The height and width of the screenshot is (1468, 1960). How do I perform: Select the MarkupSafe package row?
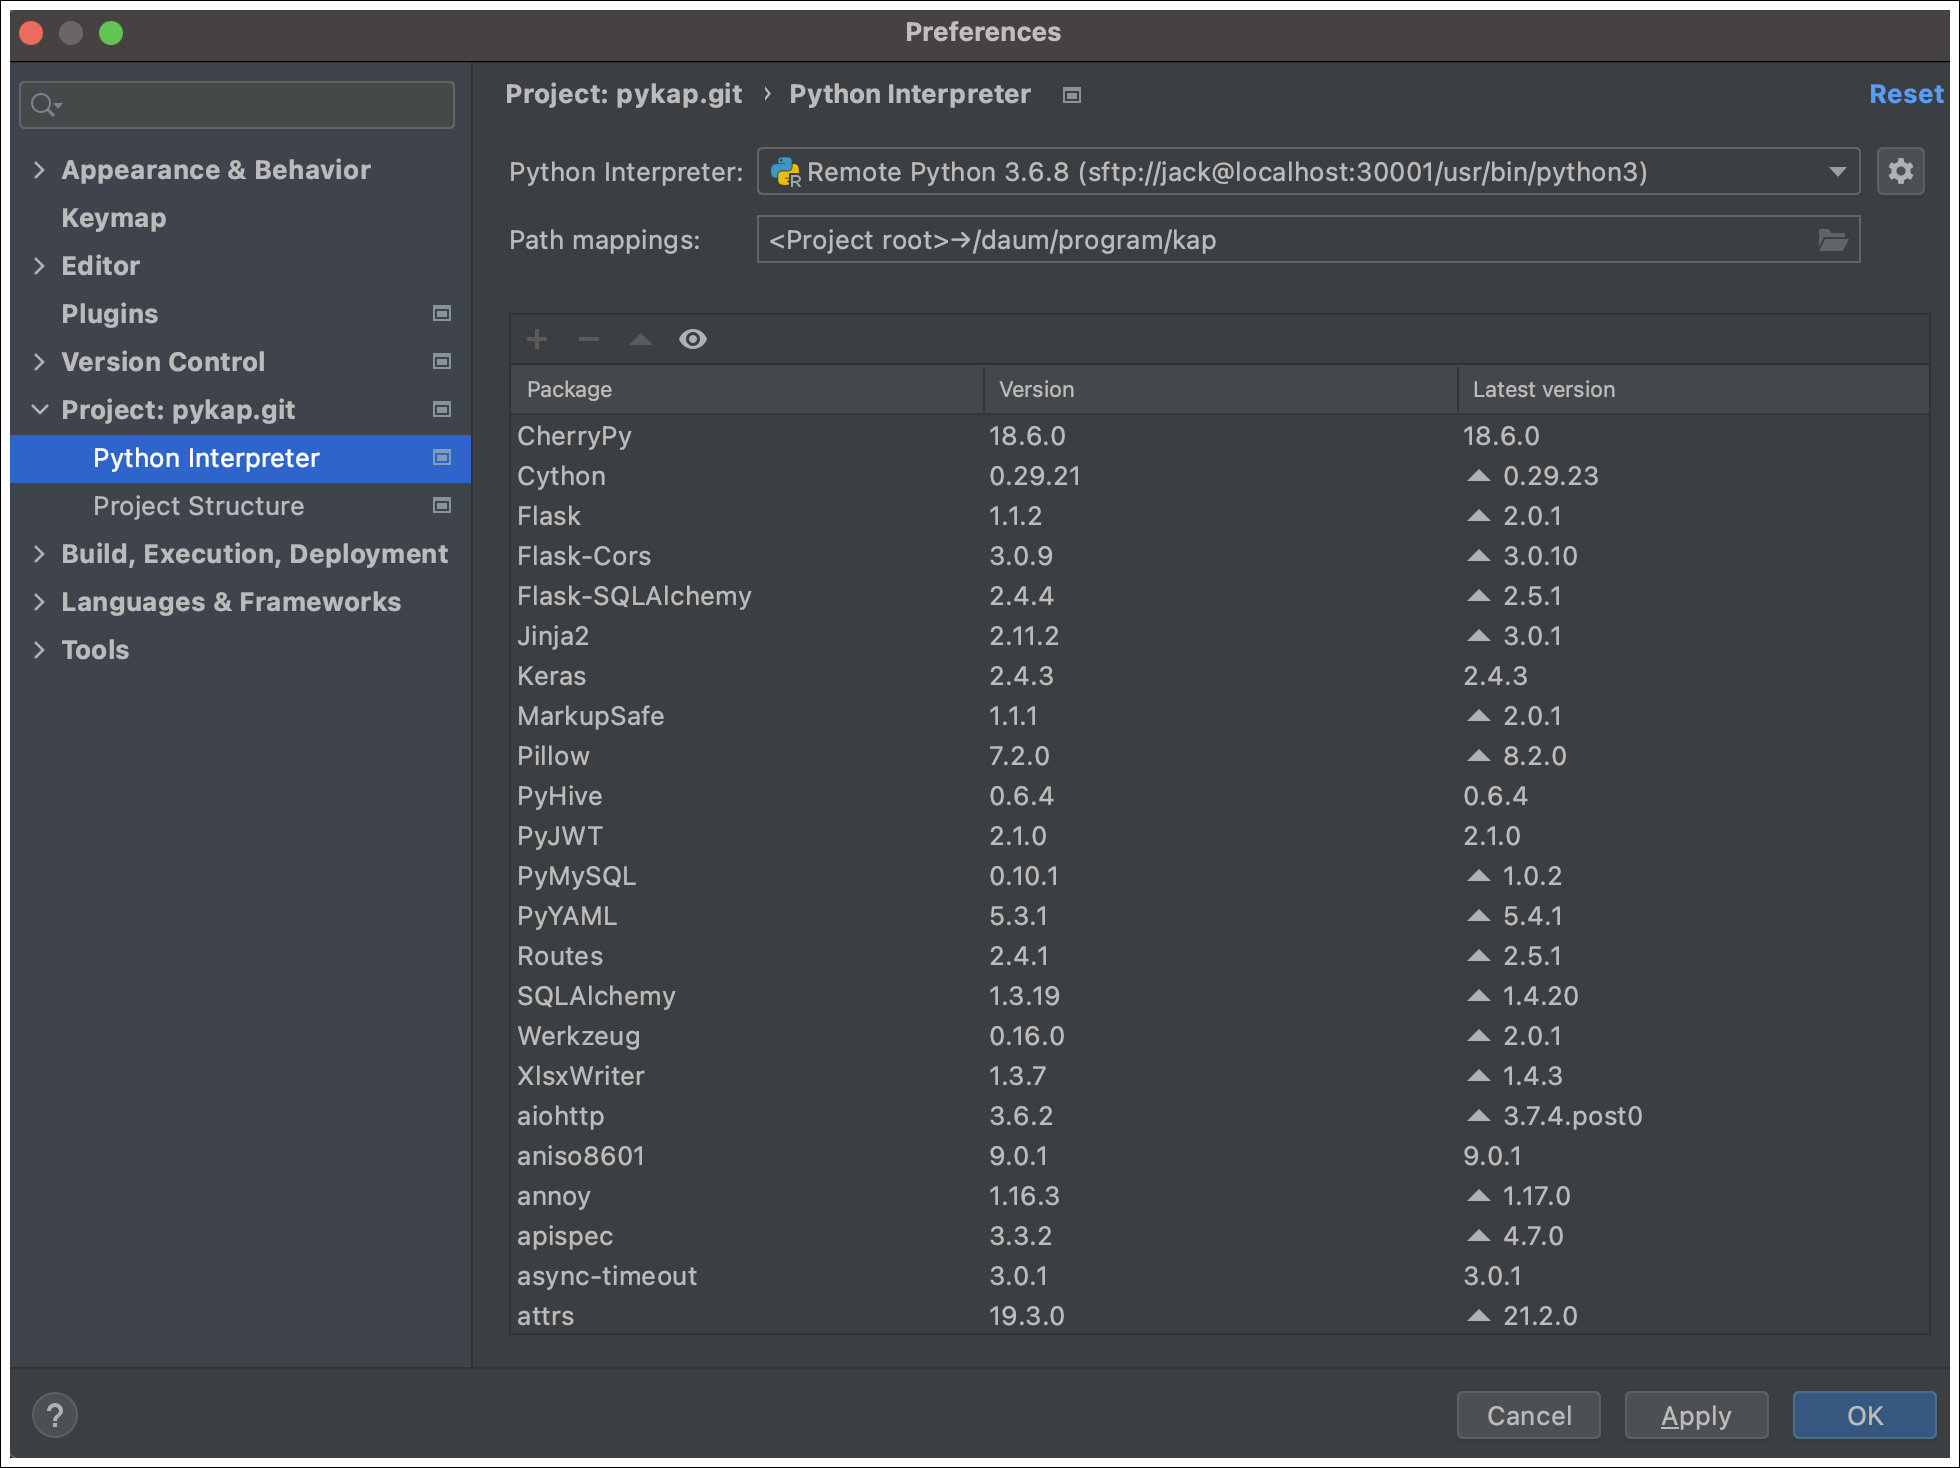(1219, 716)
